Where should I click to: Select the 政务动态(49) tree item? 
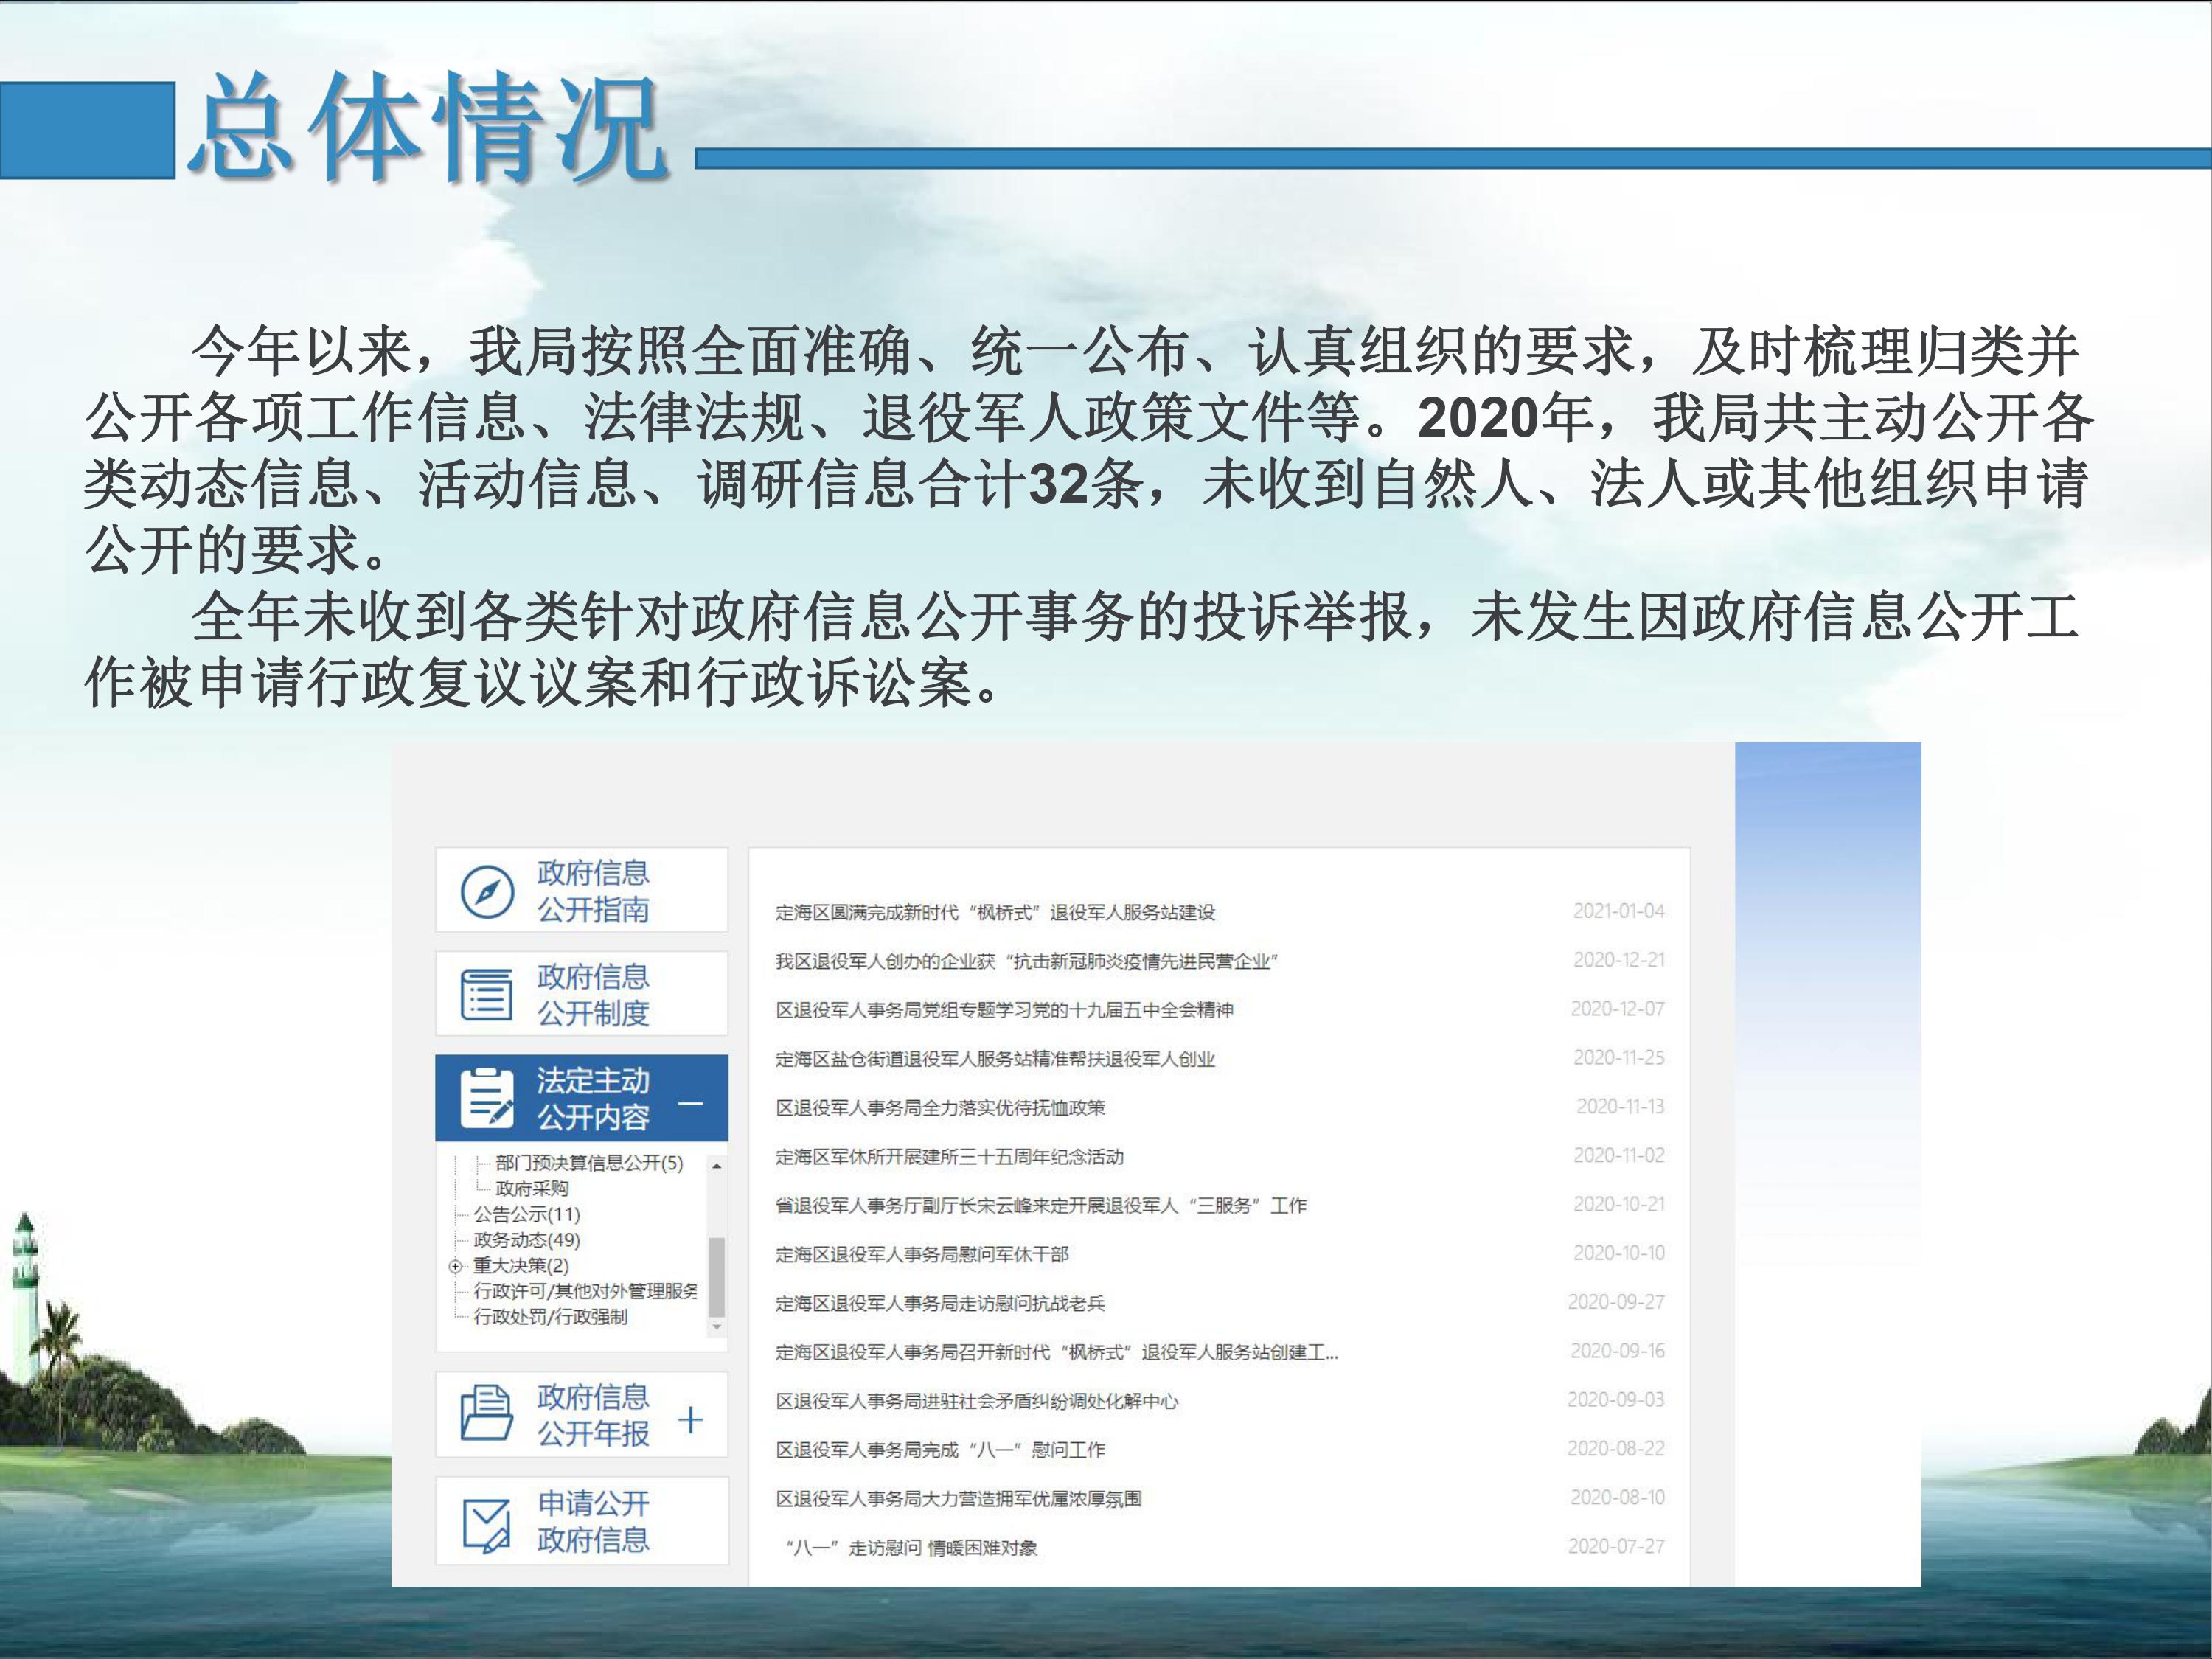tap(526, 1240)
